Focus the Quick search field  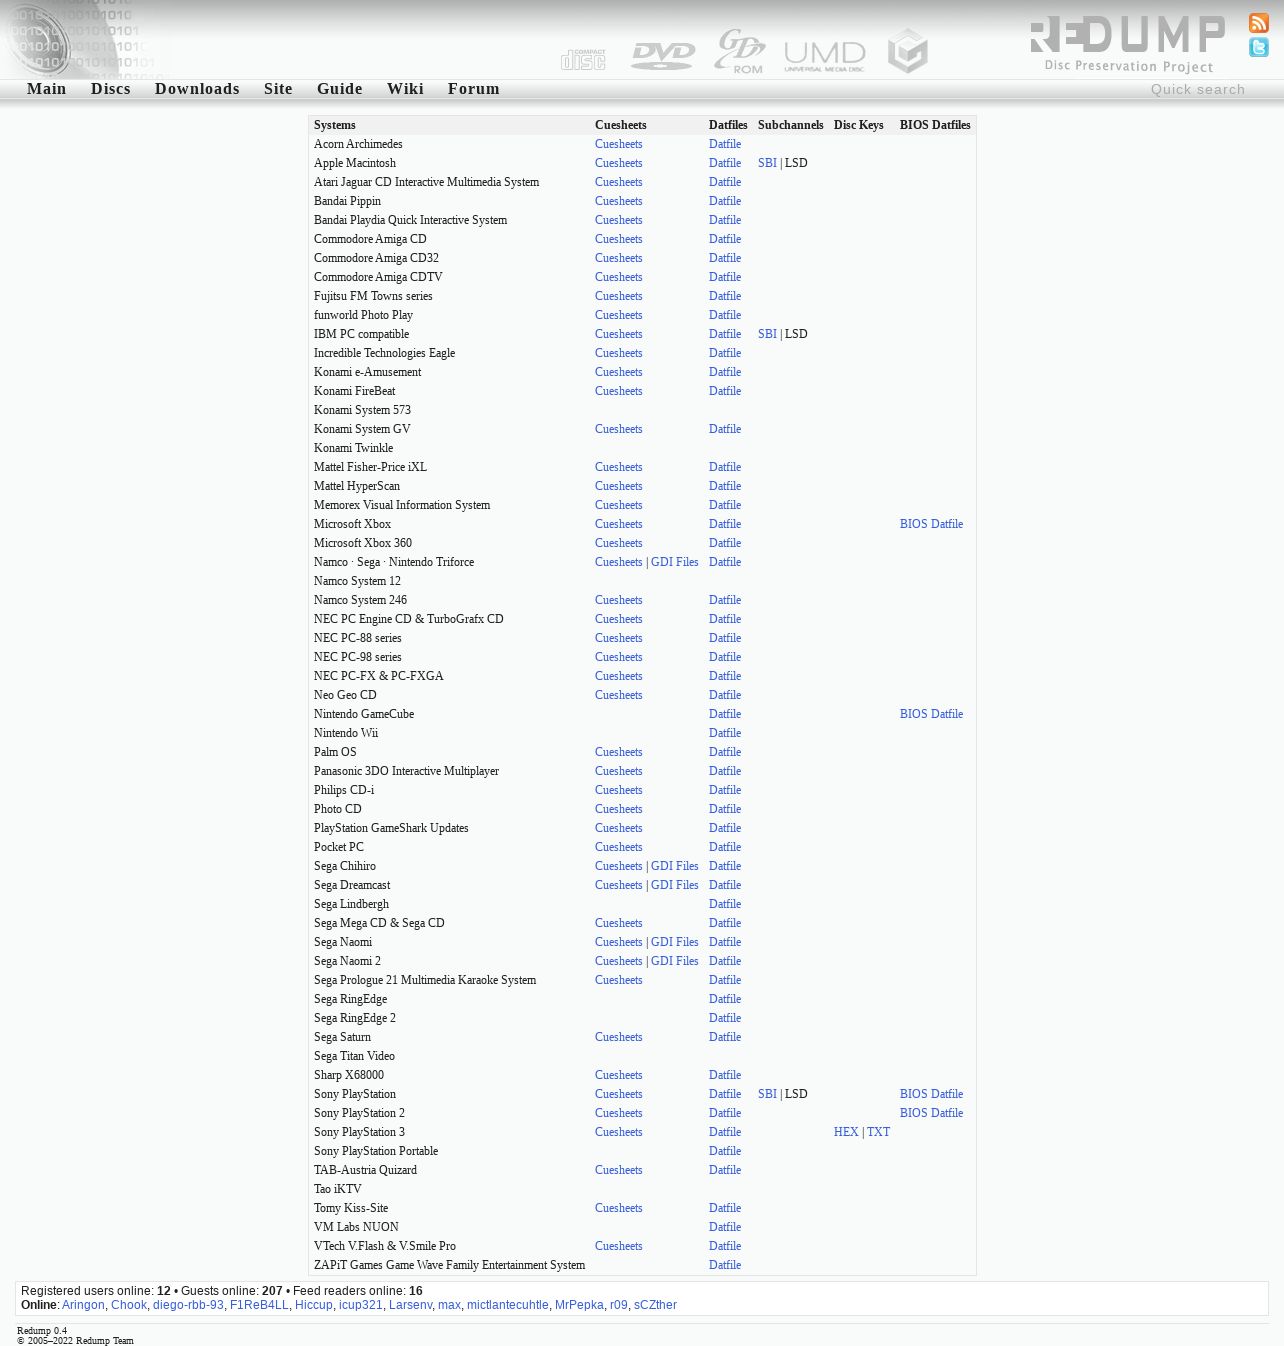coord(1198,89)
